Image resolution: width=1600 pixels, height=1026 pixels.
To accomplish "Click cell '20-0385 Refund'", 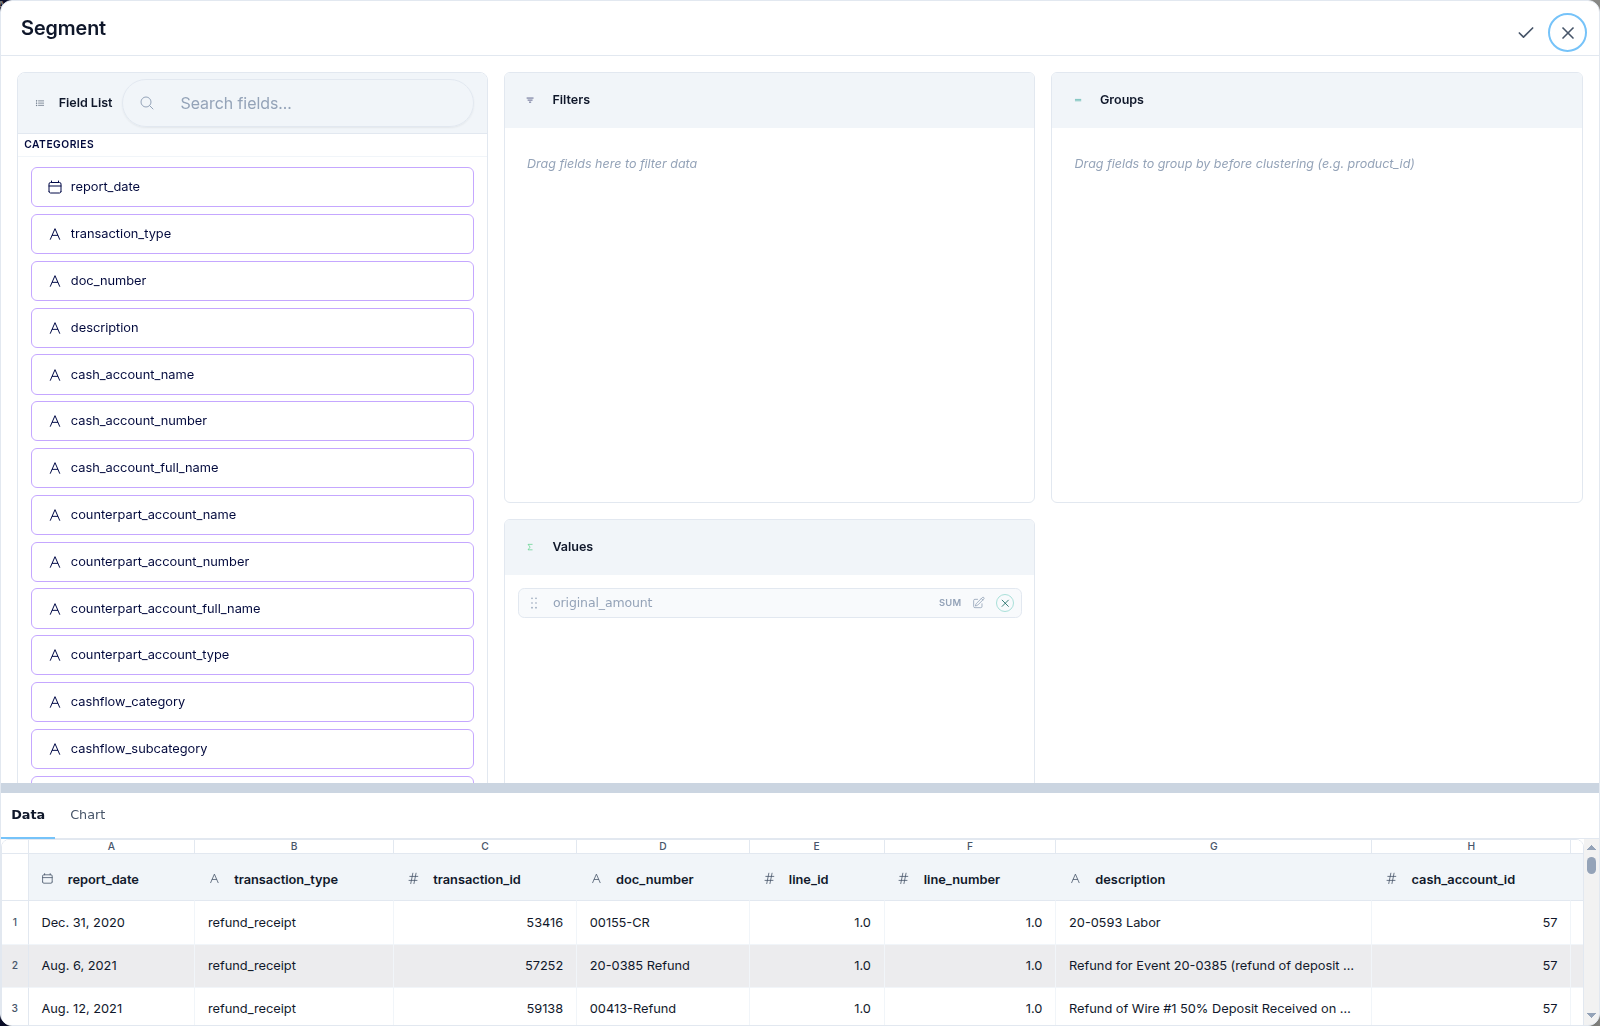I will click(663, 966).
